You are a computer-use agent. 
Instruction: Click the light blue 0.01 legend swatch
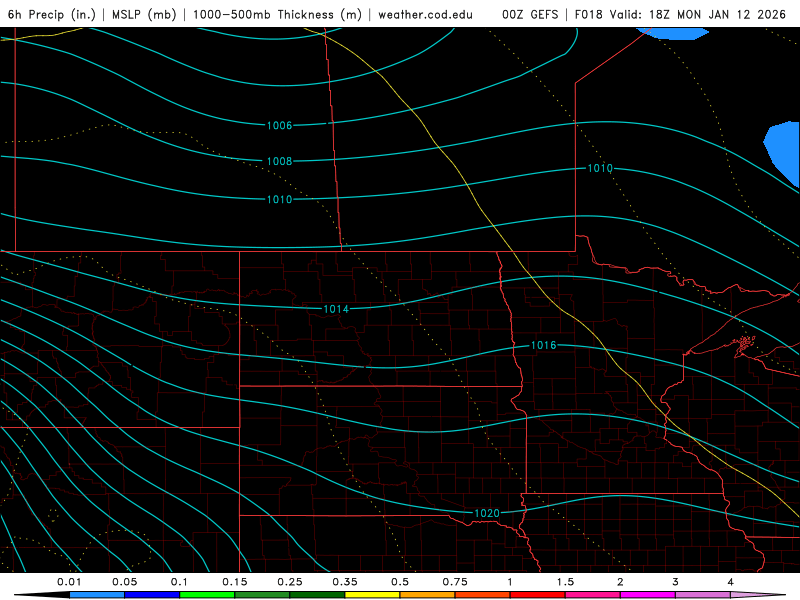[x=97, y=595]
